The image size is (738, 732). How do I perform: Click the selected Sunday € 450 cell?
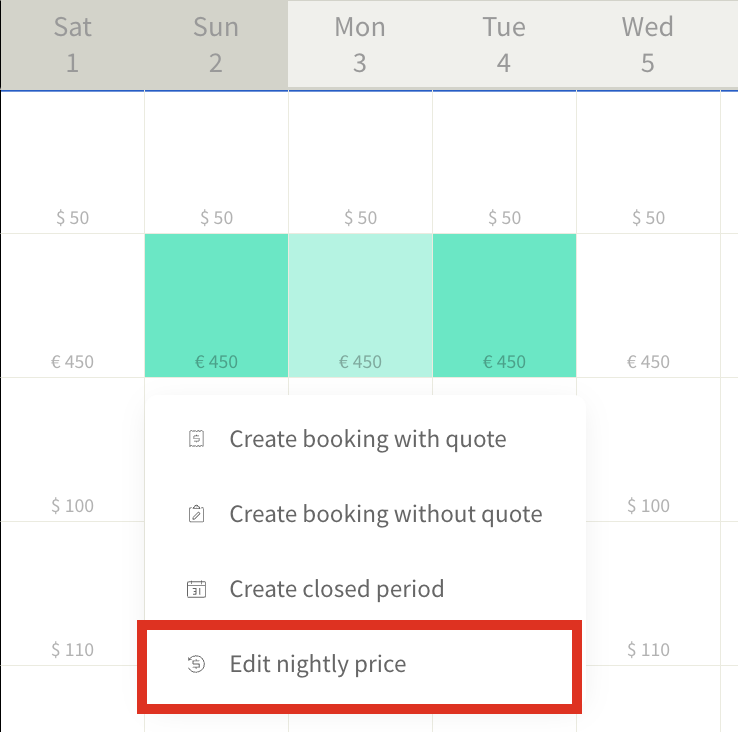(x=216, y=305)
